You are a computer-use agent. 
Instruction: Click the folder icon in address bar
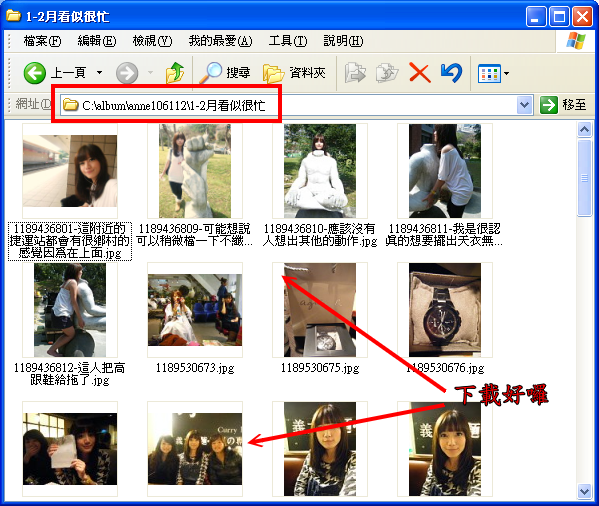(70, 104)
